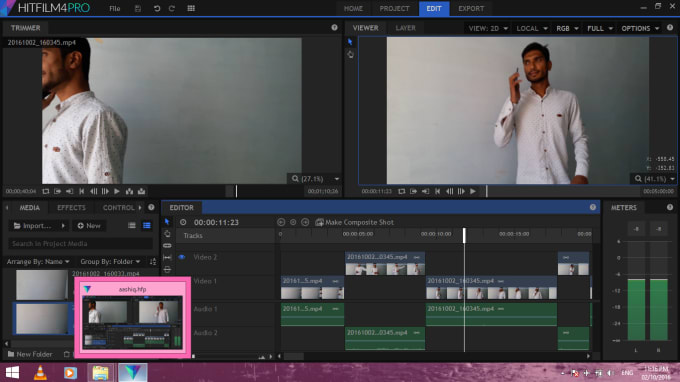
Task: Set In point in the Viewer
Action: click(413, 191)
